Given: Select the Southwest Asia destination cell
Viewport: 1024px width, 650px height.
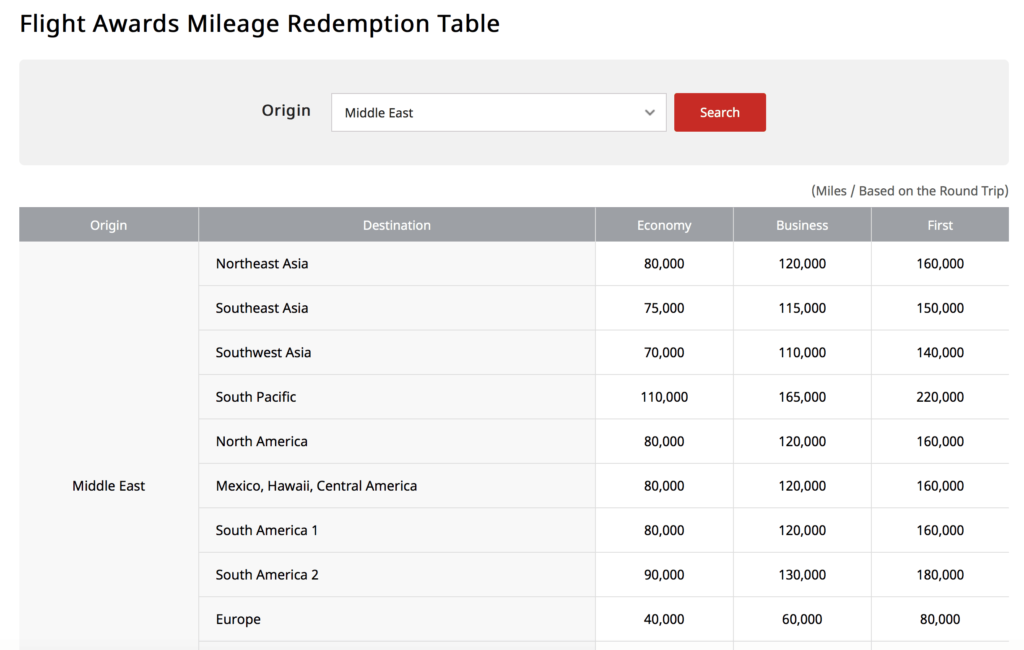Looking at the screenshot, I should (x=263, y=353).
